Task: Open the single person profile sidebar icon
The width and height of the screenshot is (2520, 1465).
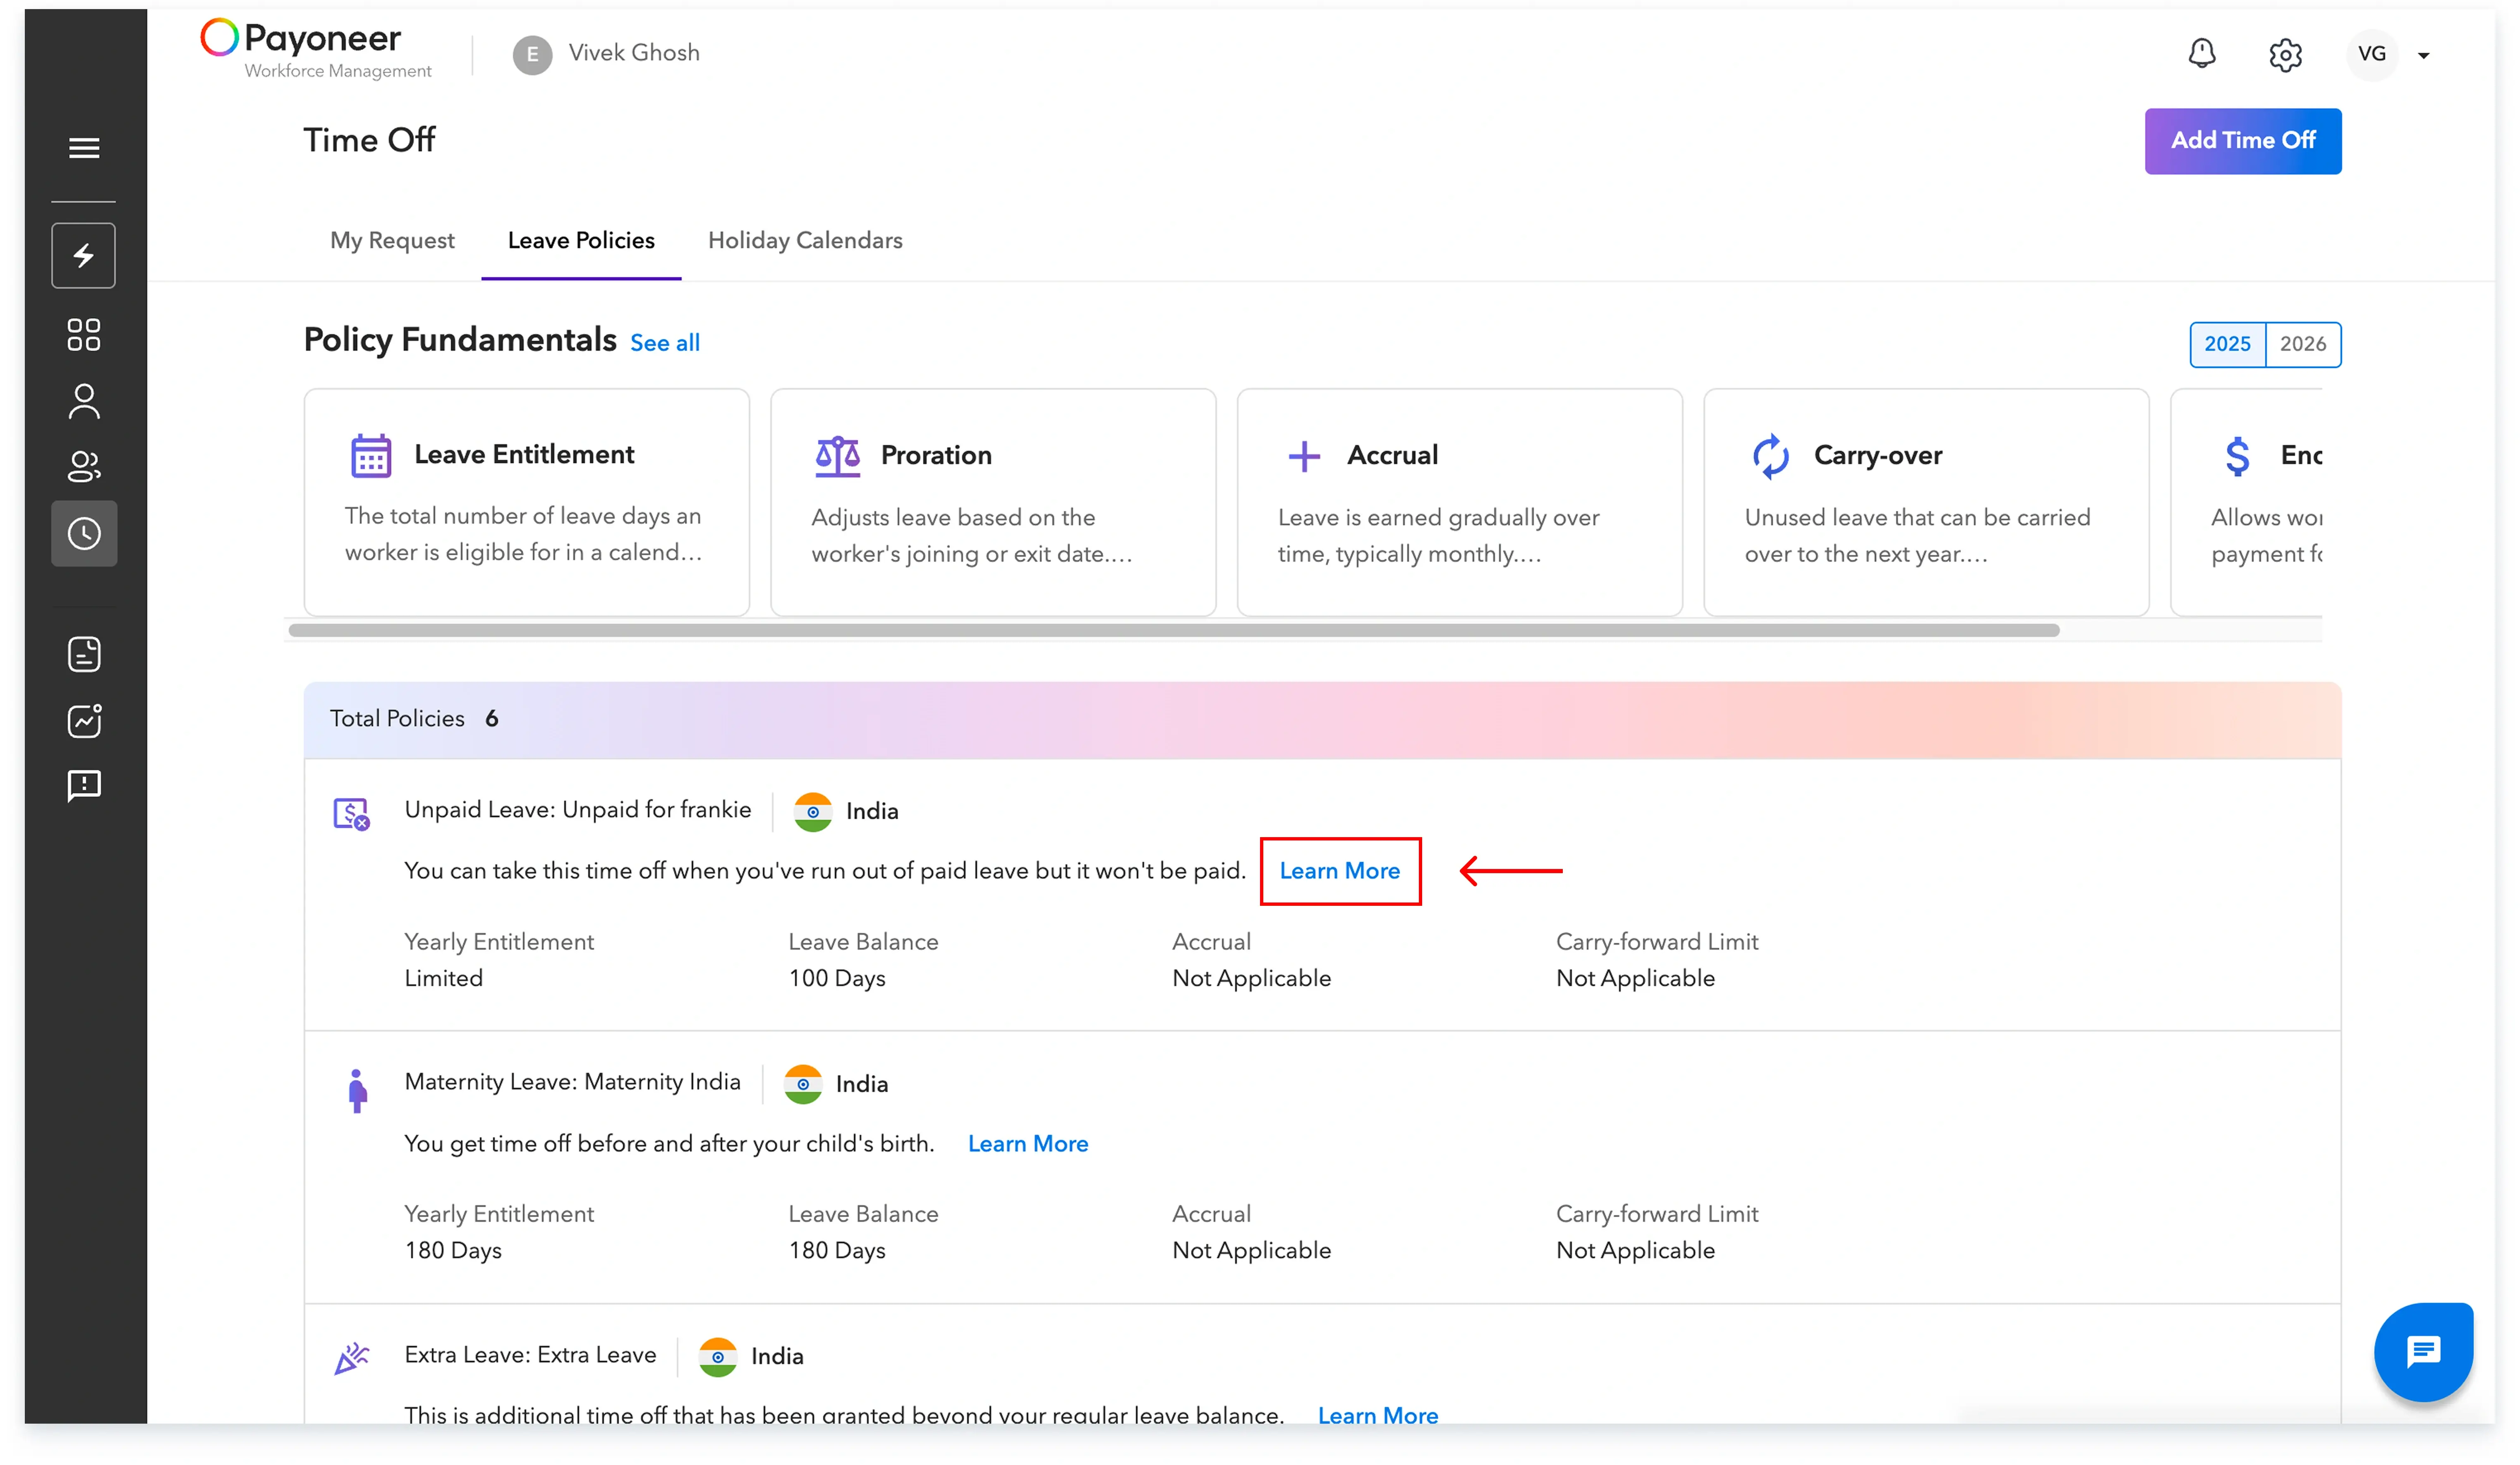Action: 84,402
